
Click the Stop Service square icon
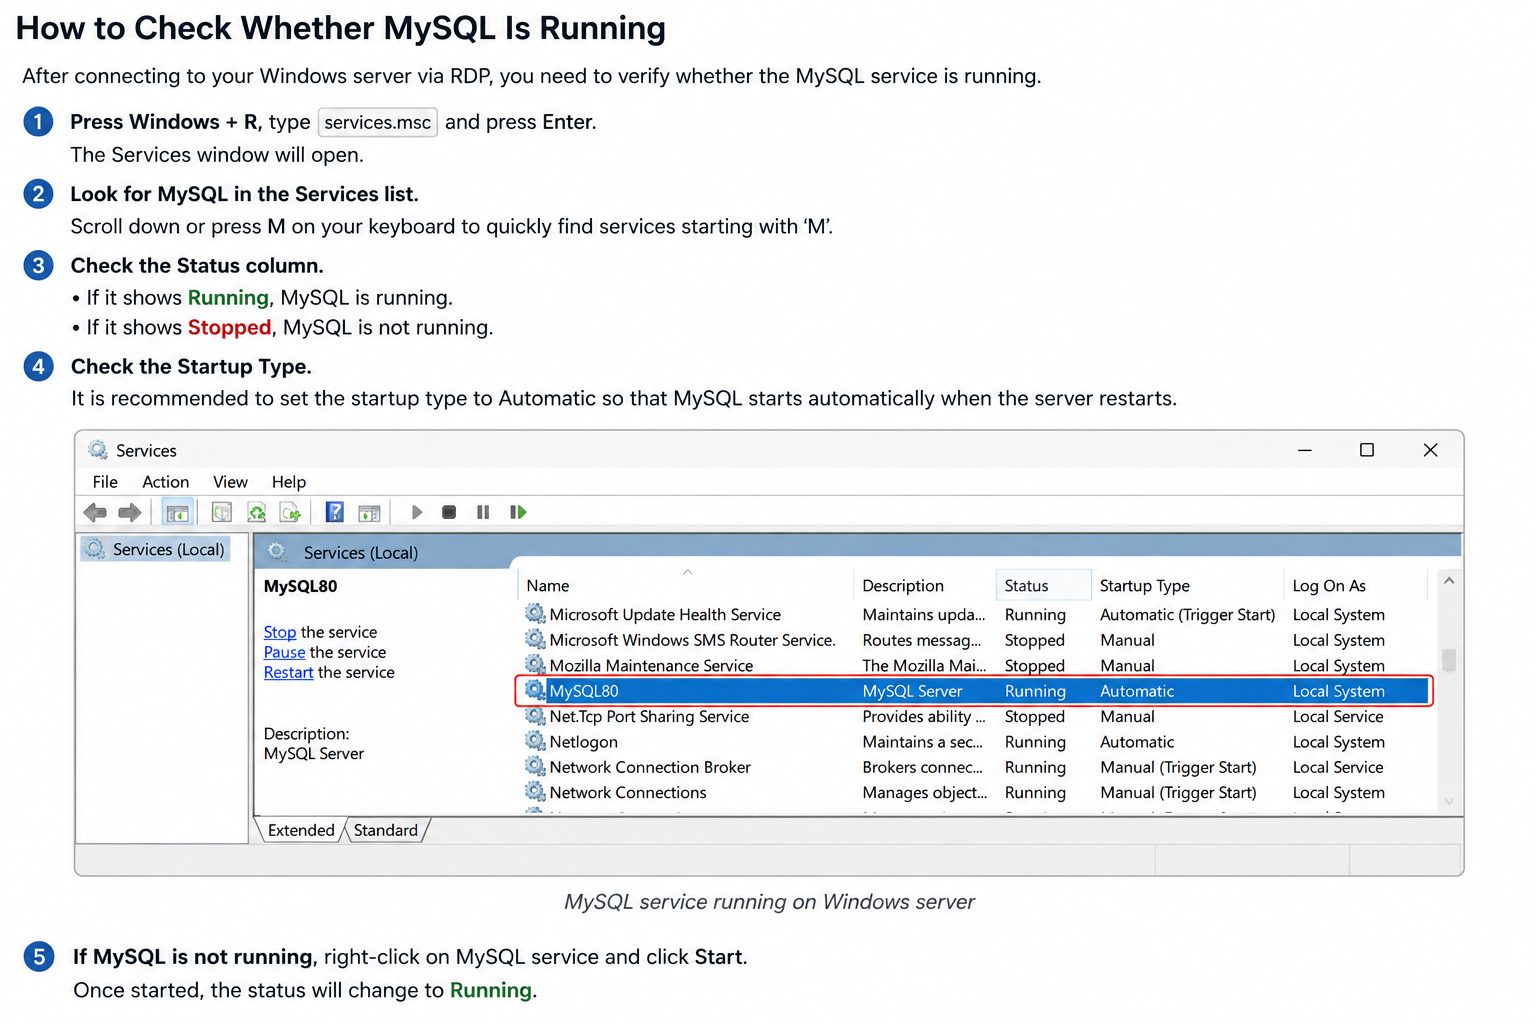click(x=449, y=512)
